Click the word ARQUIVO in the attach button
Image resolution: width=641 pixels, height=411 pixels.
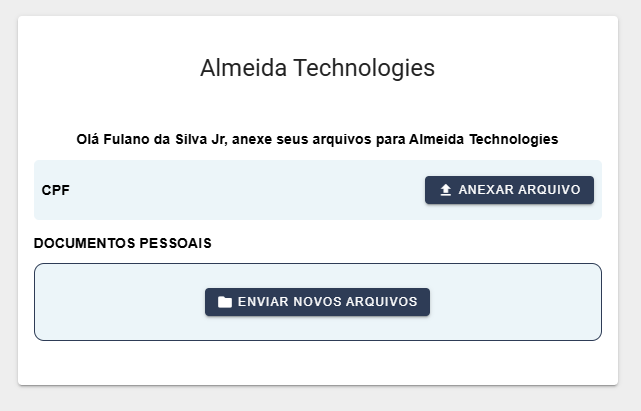548,190
